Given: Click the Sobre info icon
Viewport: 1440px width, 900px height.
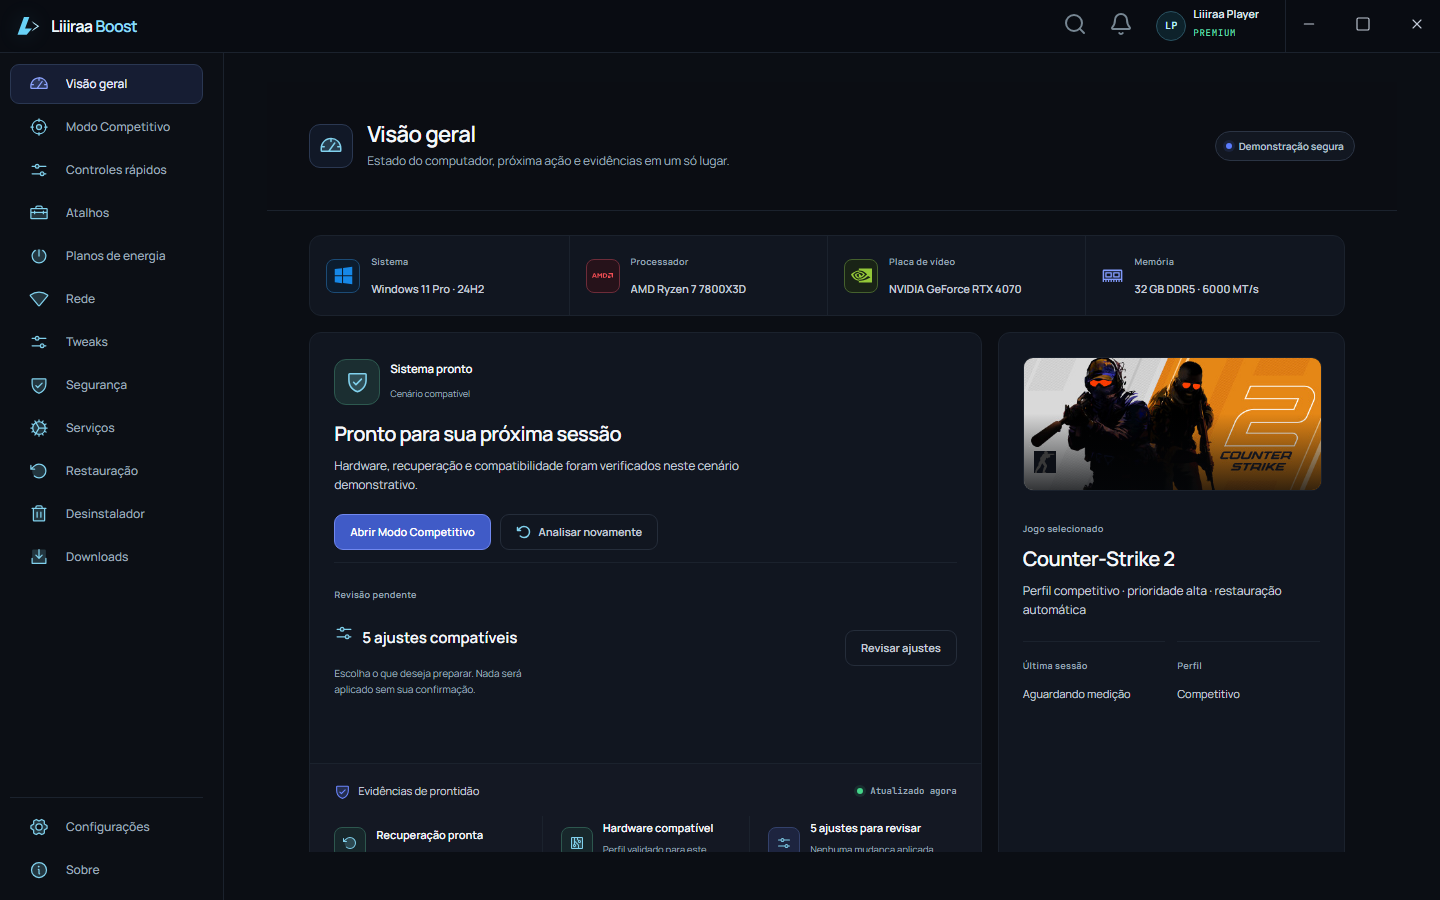Looking at the screenshot, I should (39, 870).
